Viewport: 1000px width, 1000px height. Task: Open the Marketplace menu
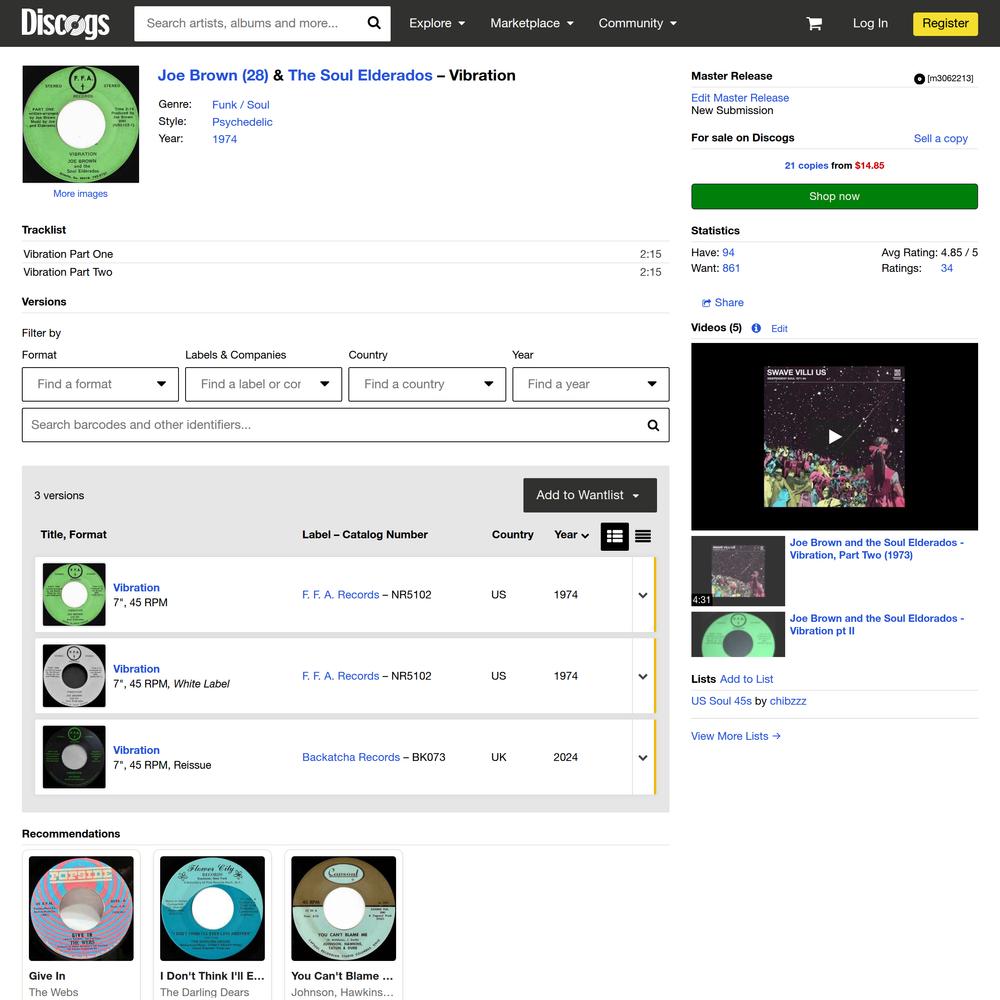tap(532, 23)
